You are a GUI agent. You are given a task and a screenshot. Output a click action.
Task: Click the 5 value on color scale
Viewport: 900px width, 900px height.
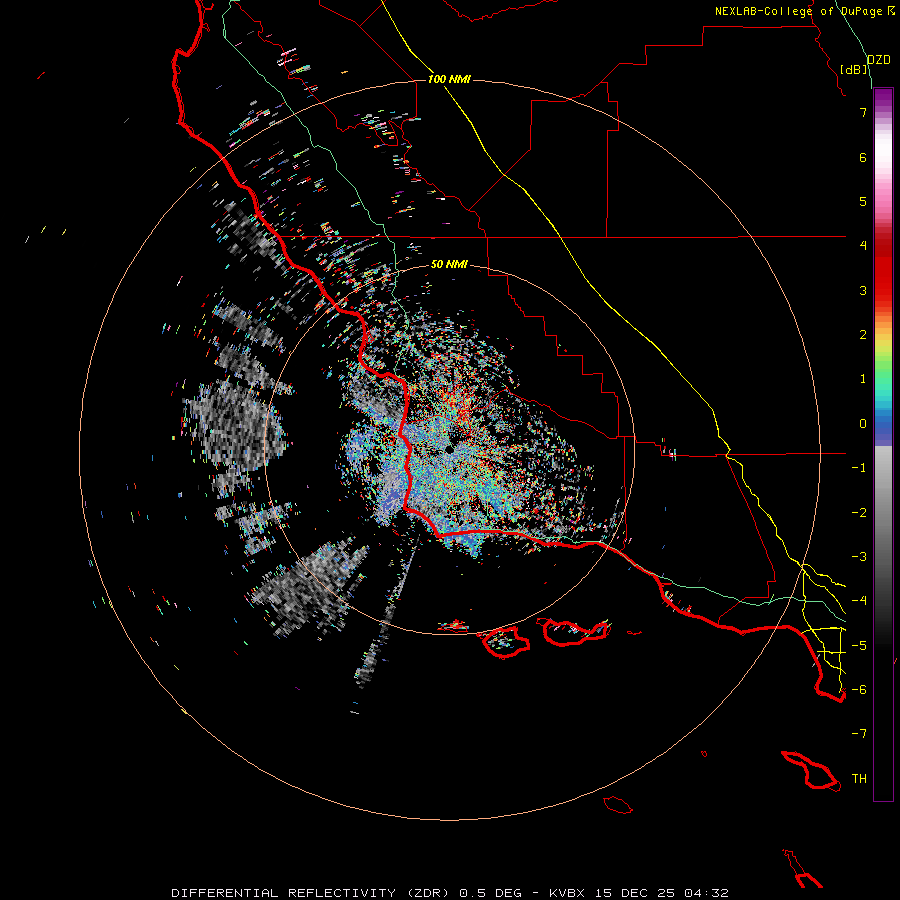pyautogui.click(x=863, y=201)
